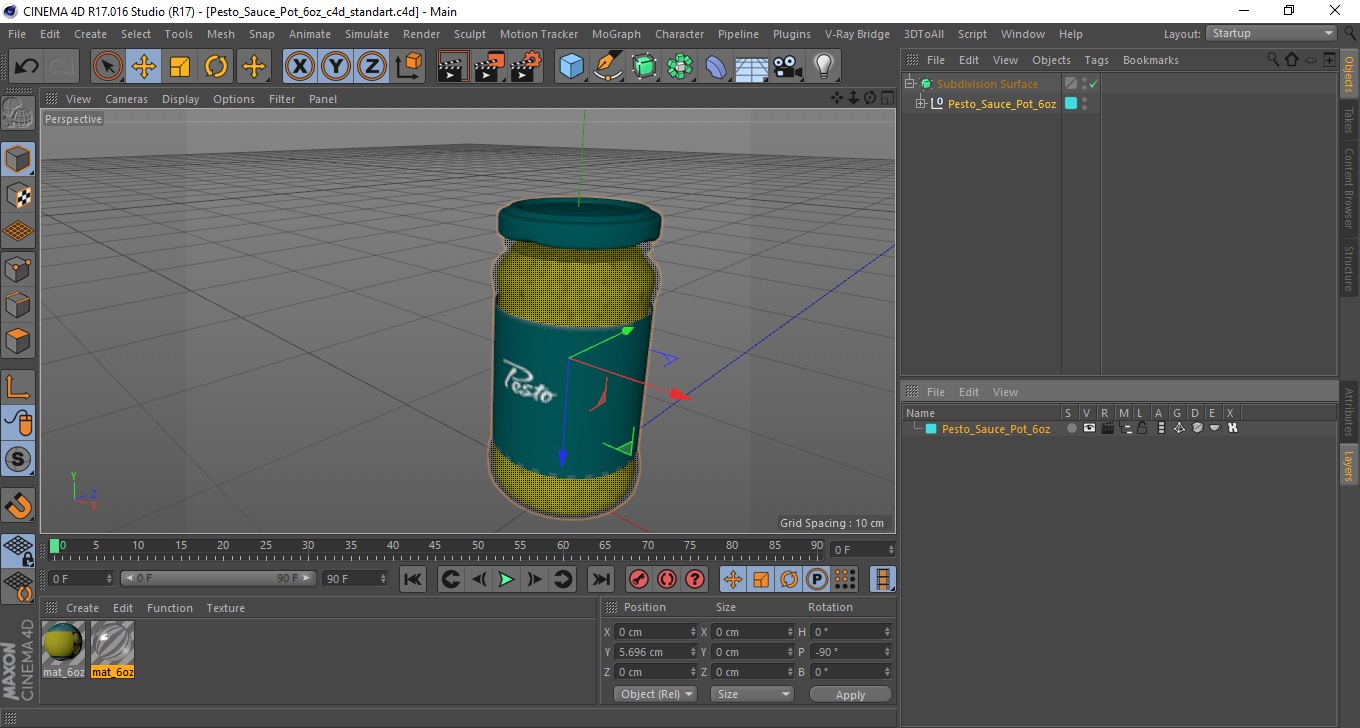Viewport: 1360px width, 728px height.
Task: Open the V-Ray Bridge menu
Action: point(857,34)
